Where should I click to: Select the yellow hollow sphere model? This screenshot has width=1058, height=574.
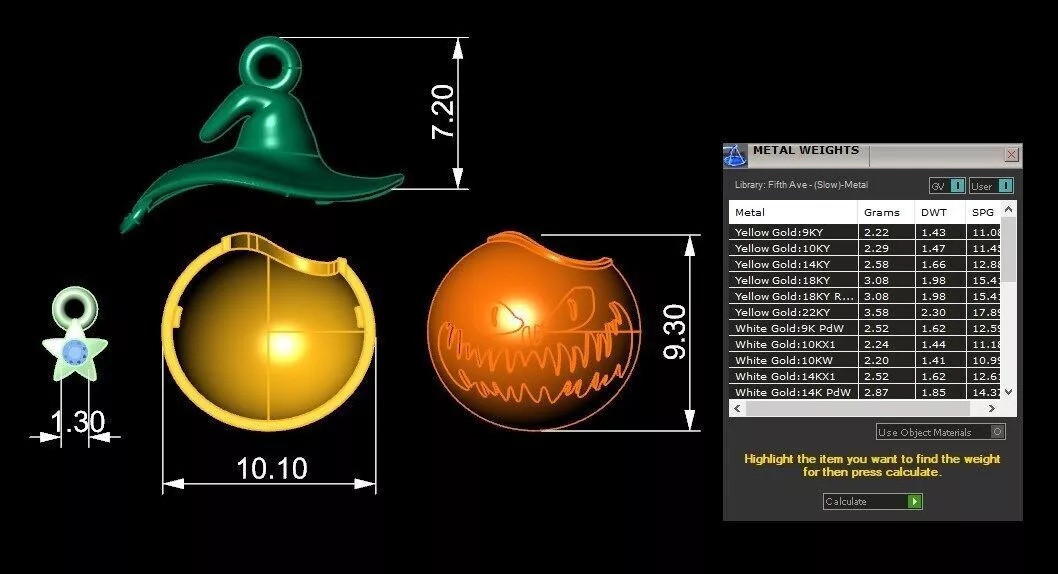coord(269,331)
